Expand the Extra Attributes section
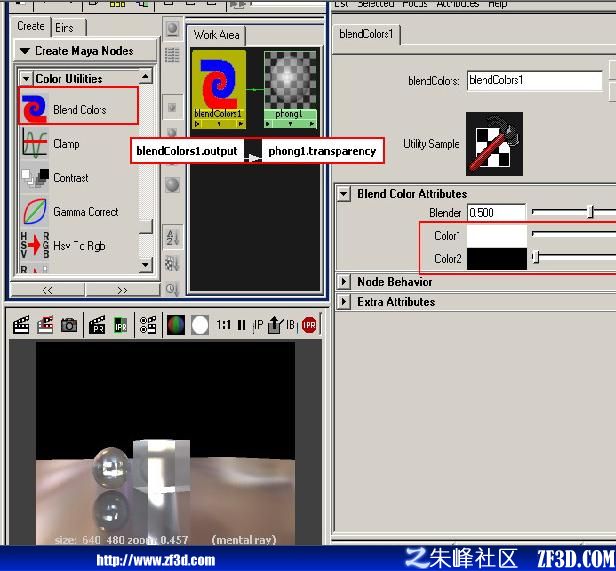 coord(344,301)
